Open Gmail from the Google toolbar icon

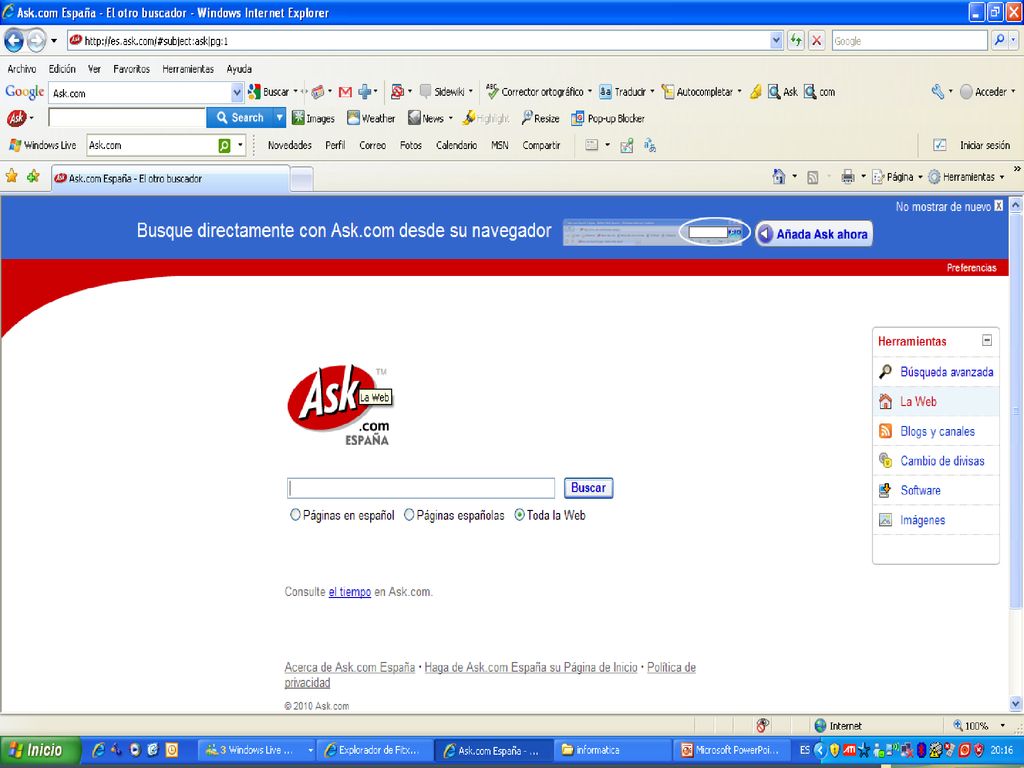[x=345, y=92]
